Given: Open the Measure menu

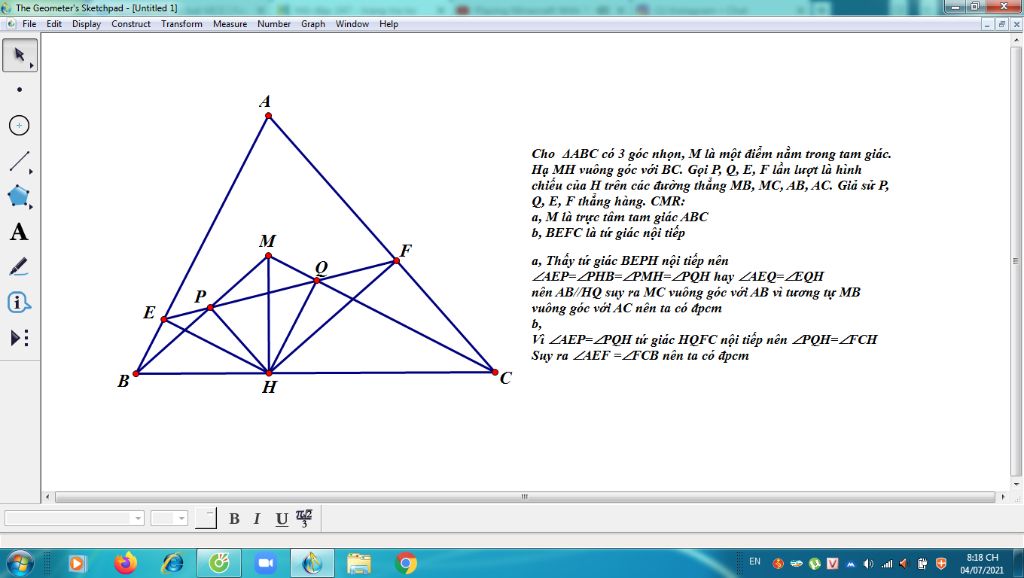Looking at the screenshot, I should coord(230,24).
